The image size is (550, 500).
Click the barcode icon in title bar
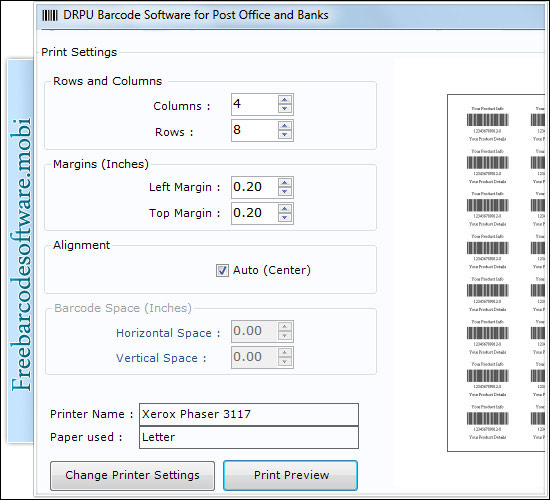[x=50, y=15]
